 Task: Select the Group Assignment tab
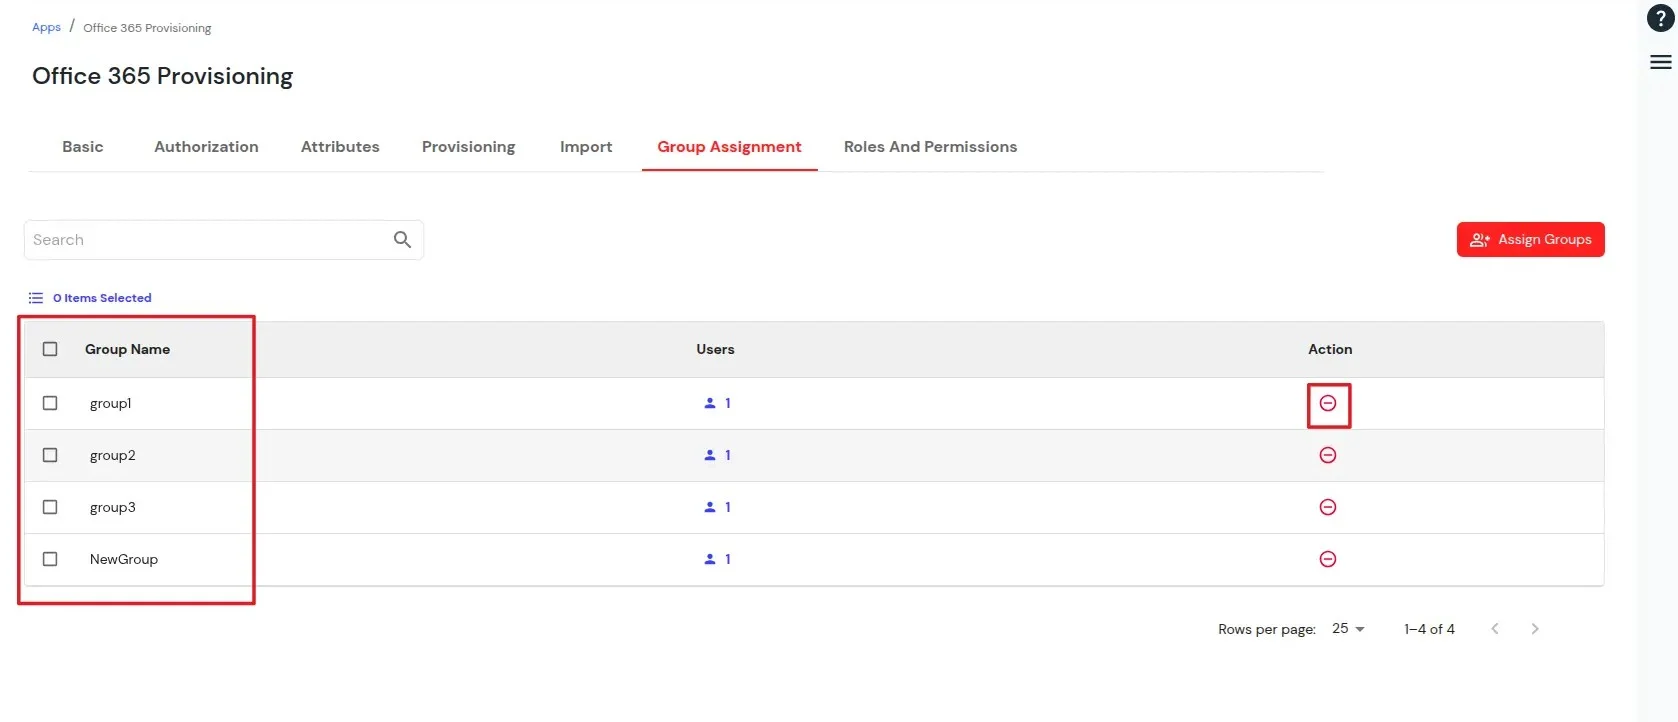[x=729, y=147]
